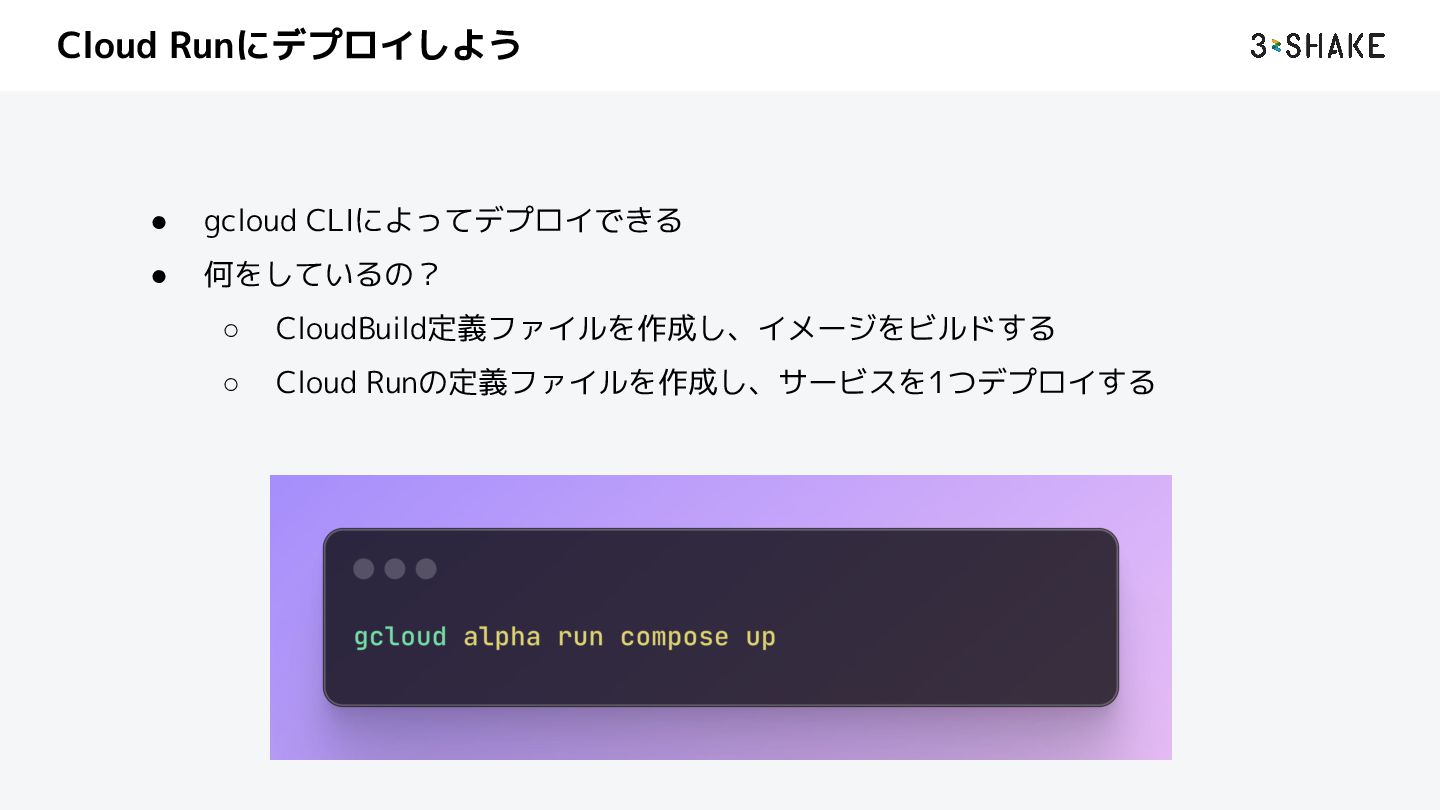Click the 'up' word in the command
The image size is (1440, 810).
pos(760,639)
